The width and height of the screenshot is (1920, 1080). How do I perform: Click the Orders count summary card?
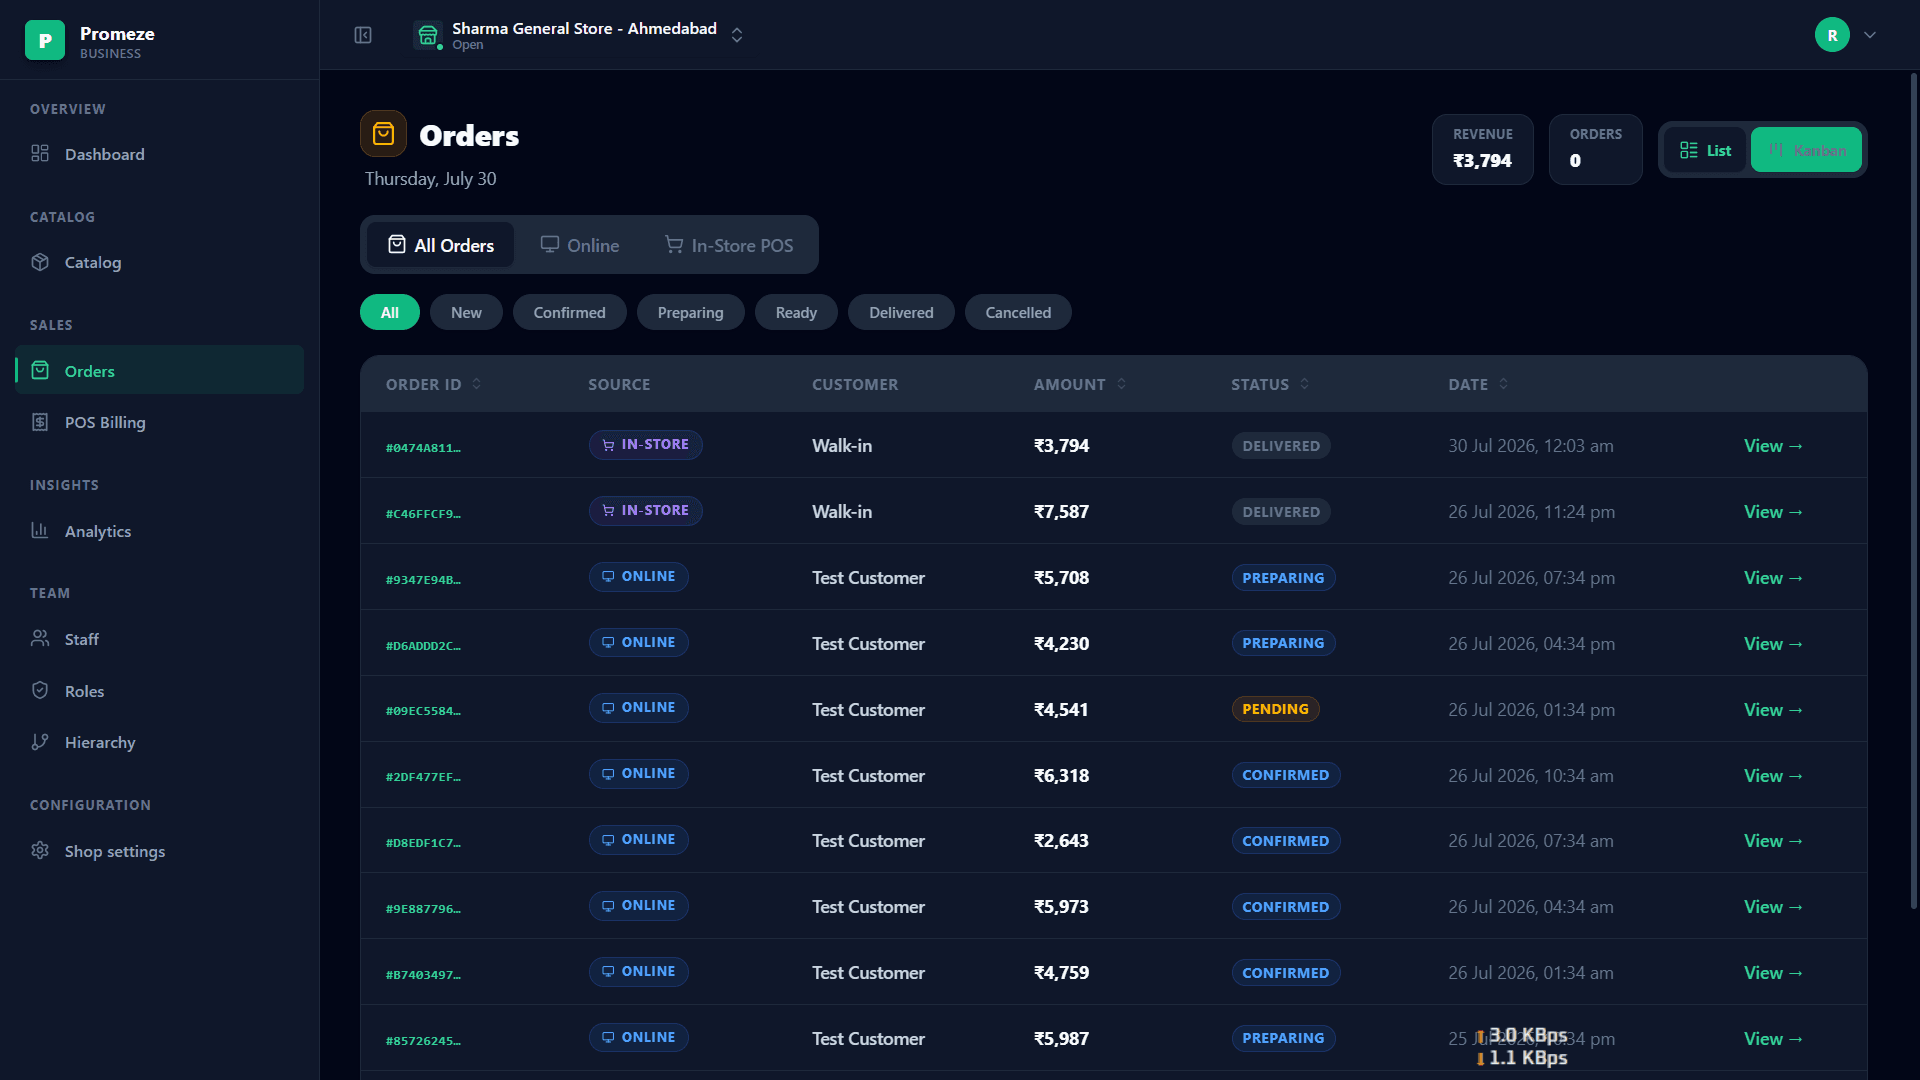pyautogui.click(x=1595, y=149)
